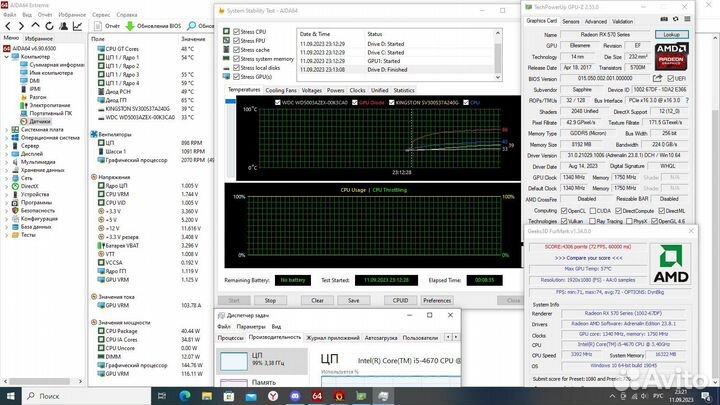Open the Sensors tab in GPU-Z
This screenshot has height=405, width=720.
571,20
